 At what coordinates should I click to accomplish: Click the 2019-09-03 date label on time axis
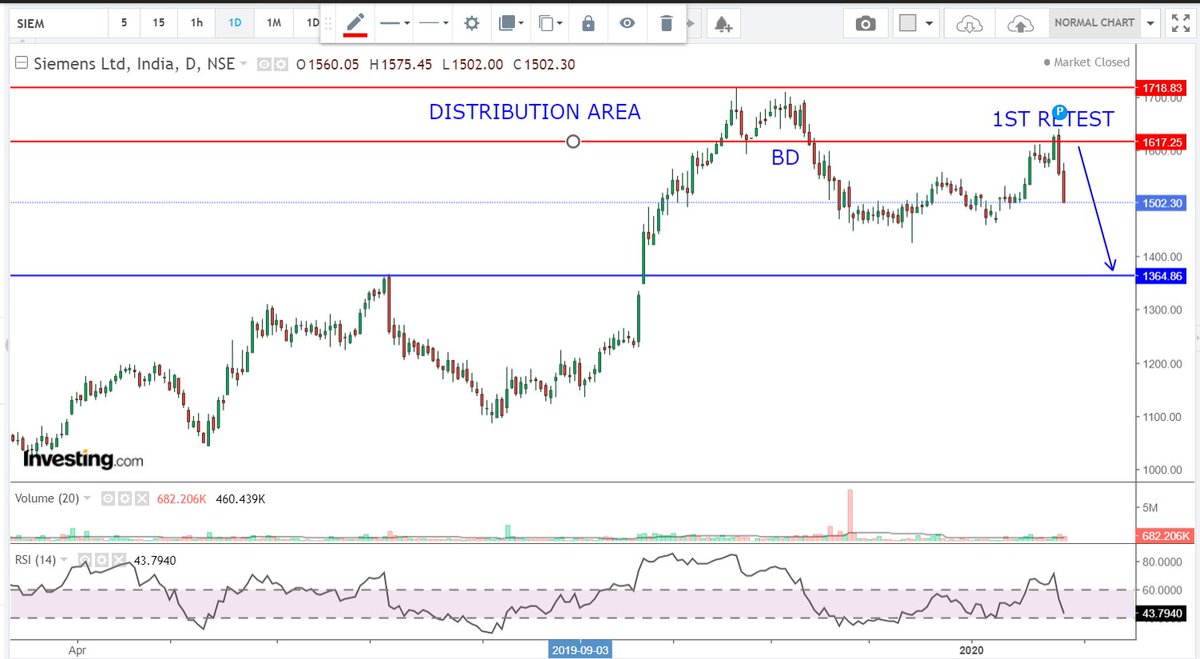point(580,650)
